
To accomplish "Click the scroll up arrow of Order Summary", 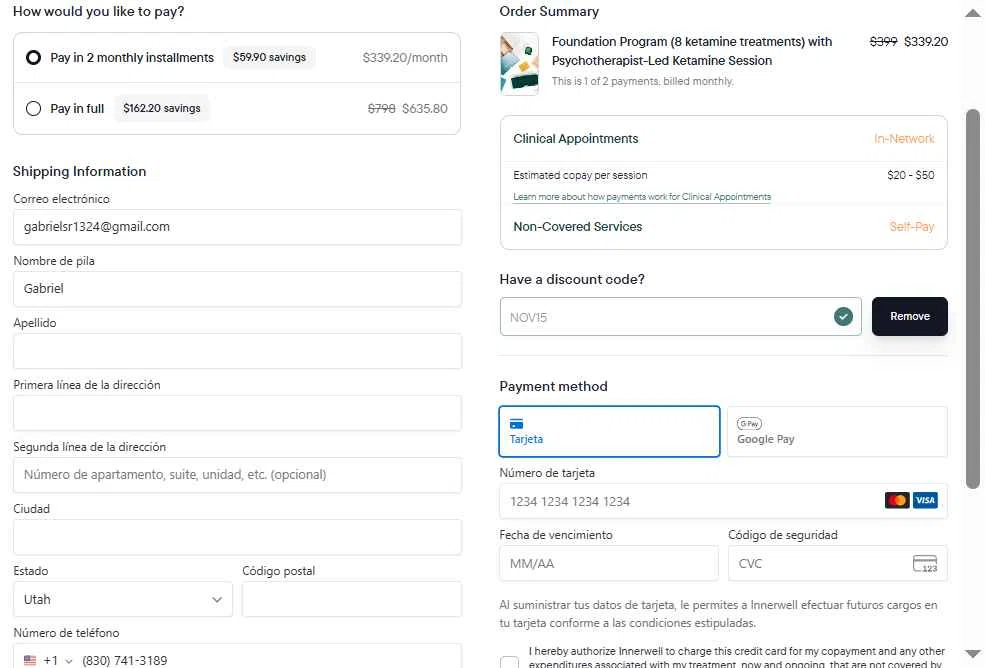I will 972,13.
